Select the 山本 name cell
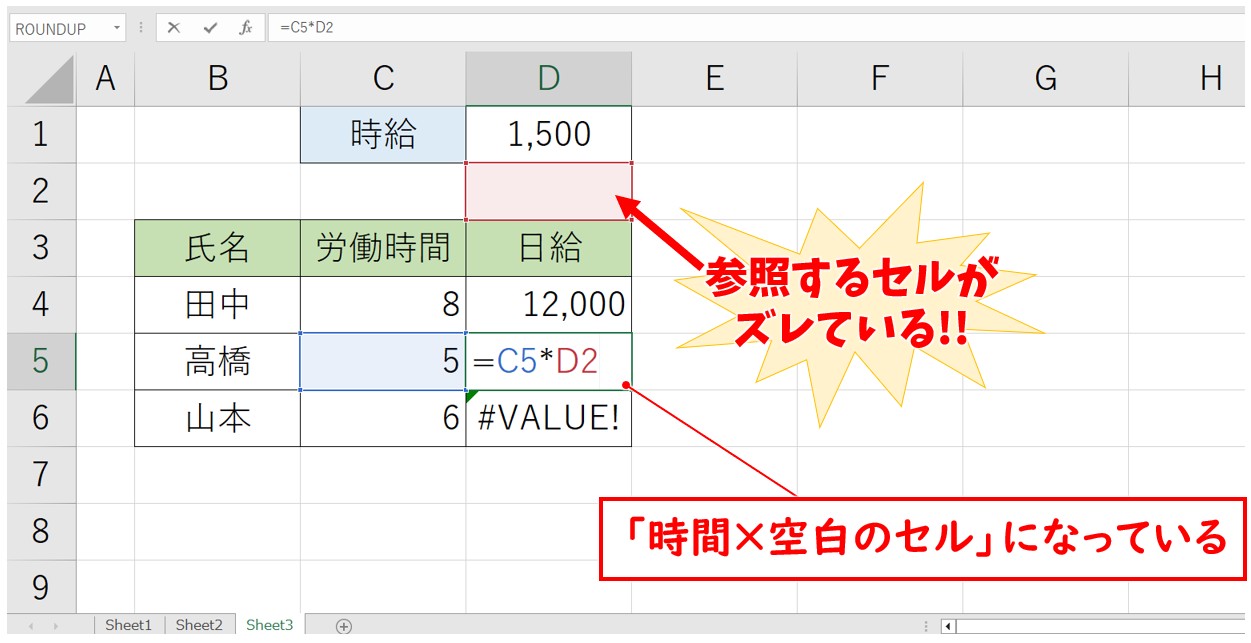 point(217,418)
